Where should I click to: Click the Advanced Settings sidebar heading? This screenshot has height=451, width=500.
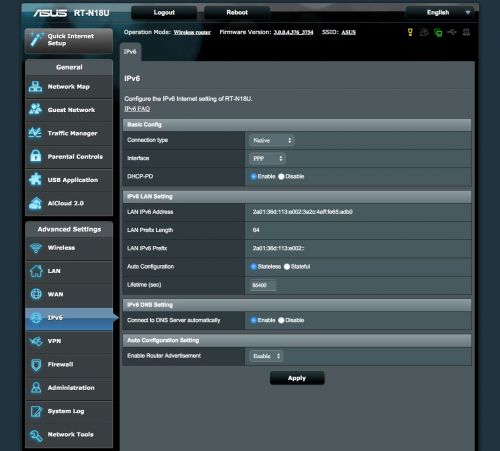[x=69, y=229]
